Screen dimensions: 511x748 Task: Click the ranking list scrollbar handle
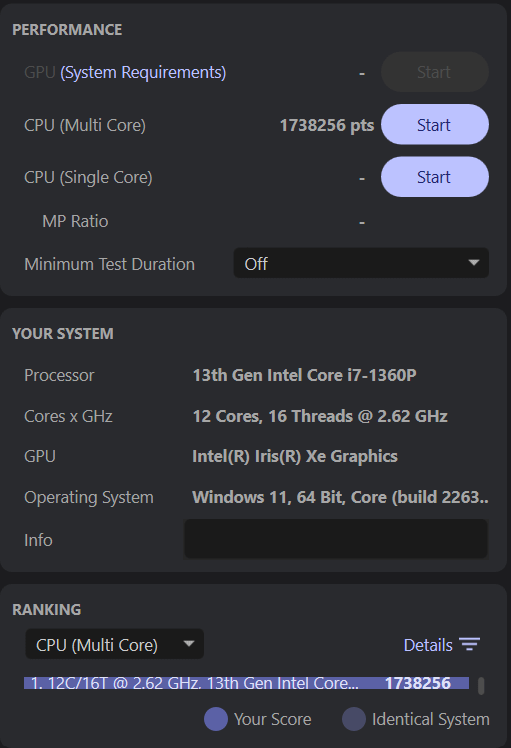click(x=481, y=686)
